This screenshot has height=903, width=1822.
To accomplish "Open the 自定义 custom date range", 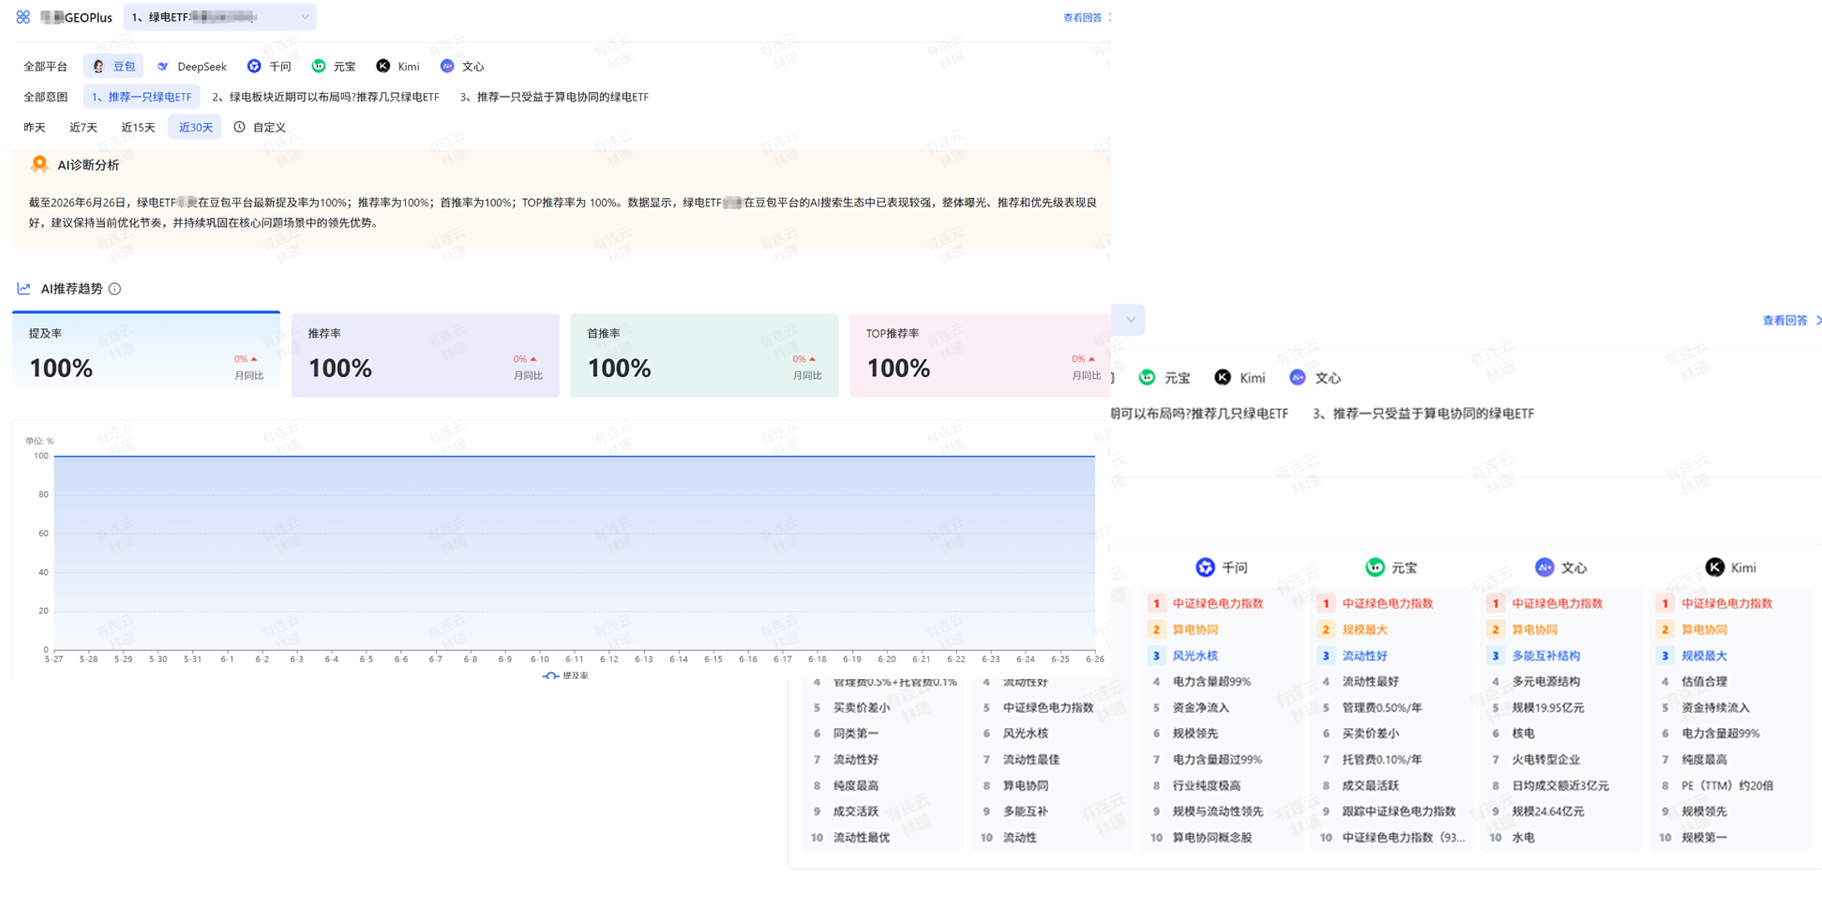I will pos(269,127).
